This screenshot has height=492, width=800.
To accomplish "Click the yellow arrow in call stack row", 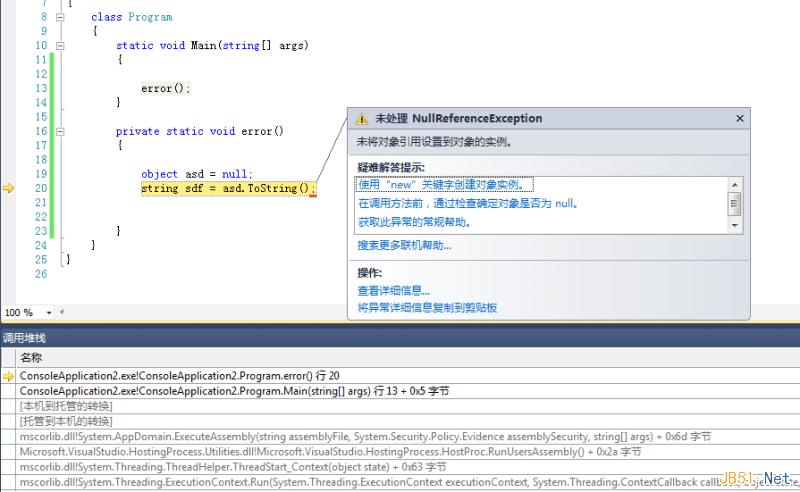I will [x=8, y=376].
